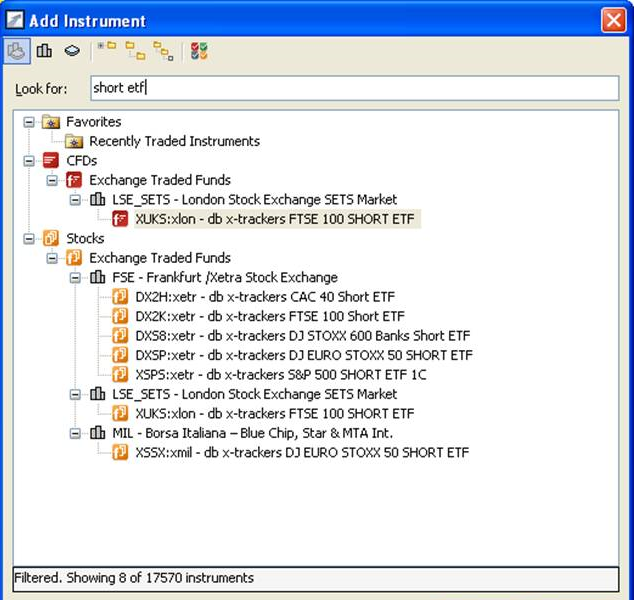This screenshot has width=635, height=600.
Task: Click the layered disc toolbar icon
Action: coord(72,51)
